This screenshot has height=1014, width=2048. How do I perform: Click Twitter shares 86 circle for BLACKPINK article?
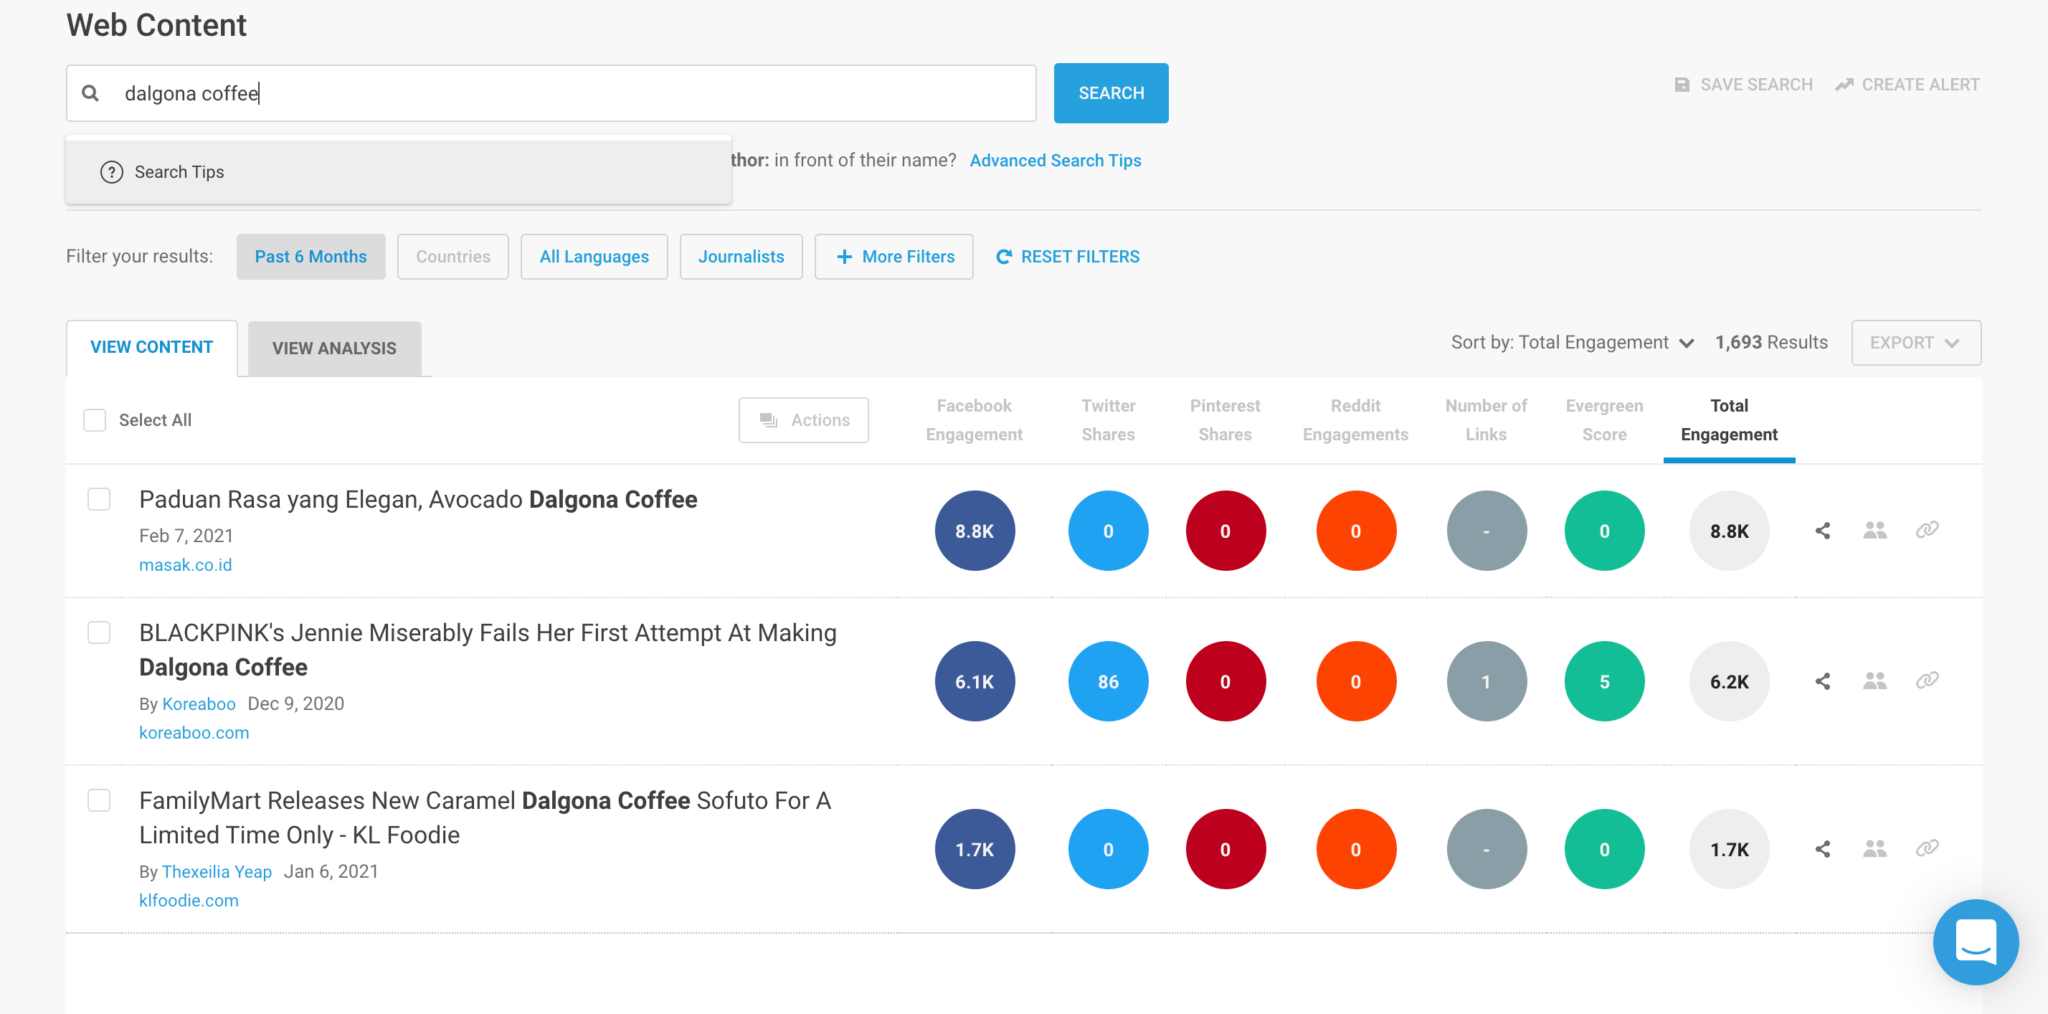click(1108, 681)
